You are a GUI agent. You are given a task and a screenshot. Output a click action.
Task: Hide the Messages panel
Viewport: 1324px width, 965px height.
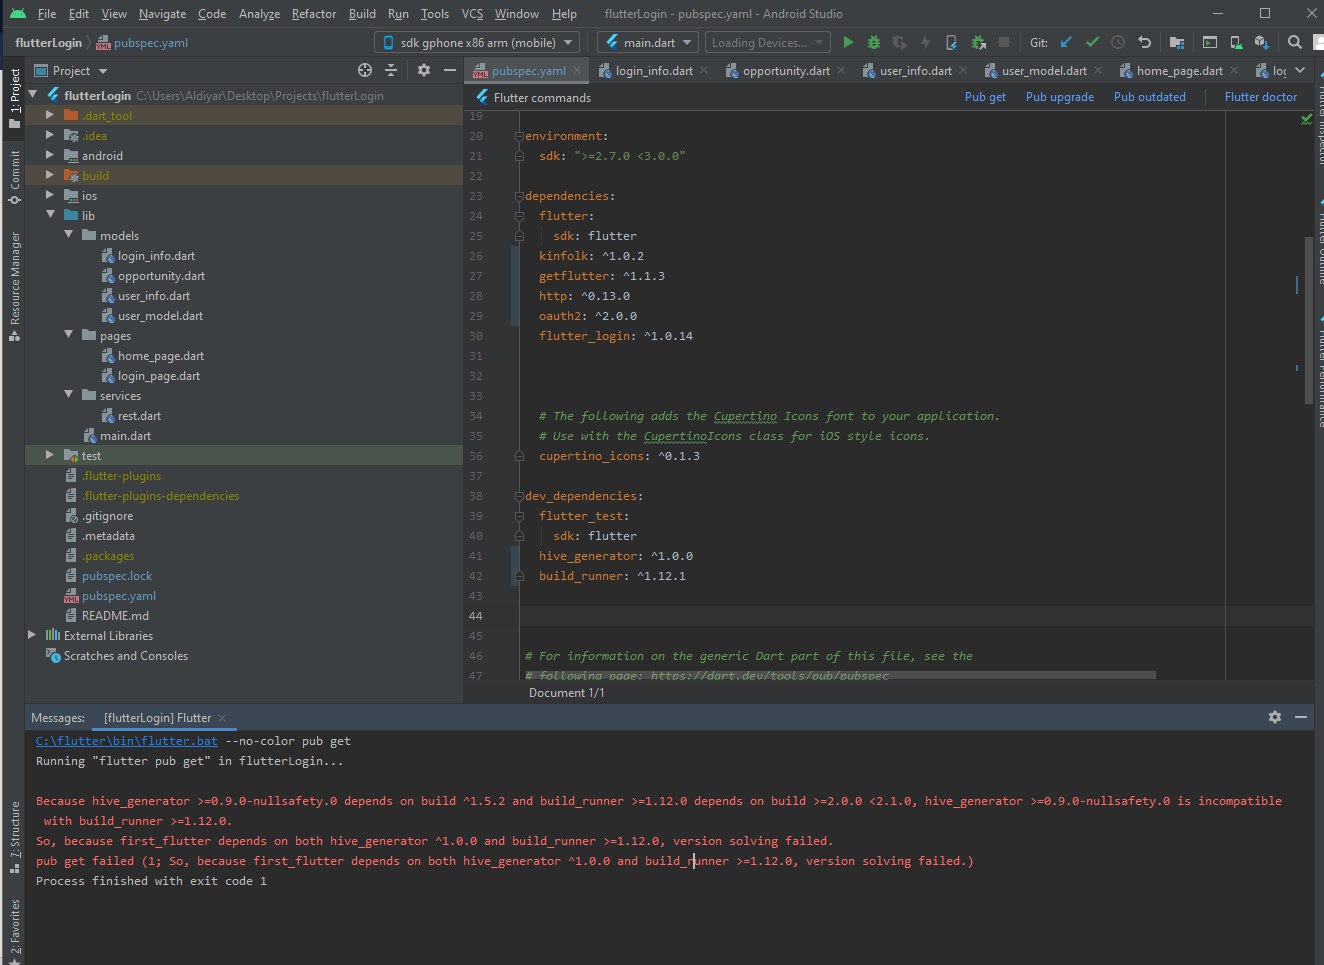(x=1301, y=717)
